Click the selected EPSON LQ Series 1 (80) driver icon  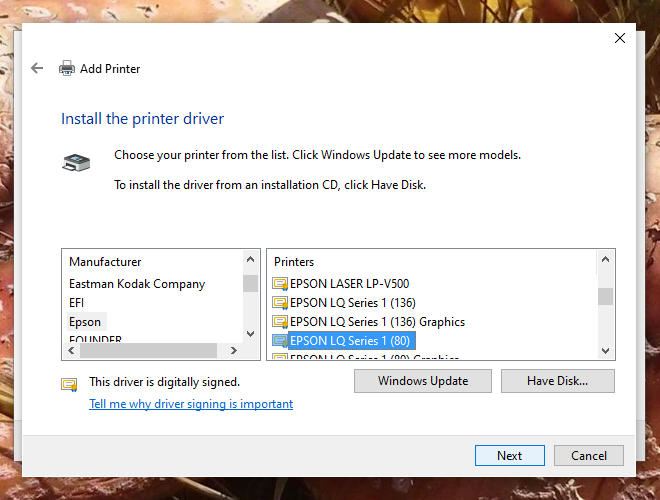tap(279, 340)
